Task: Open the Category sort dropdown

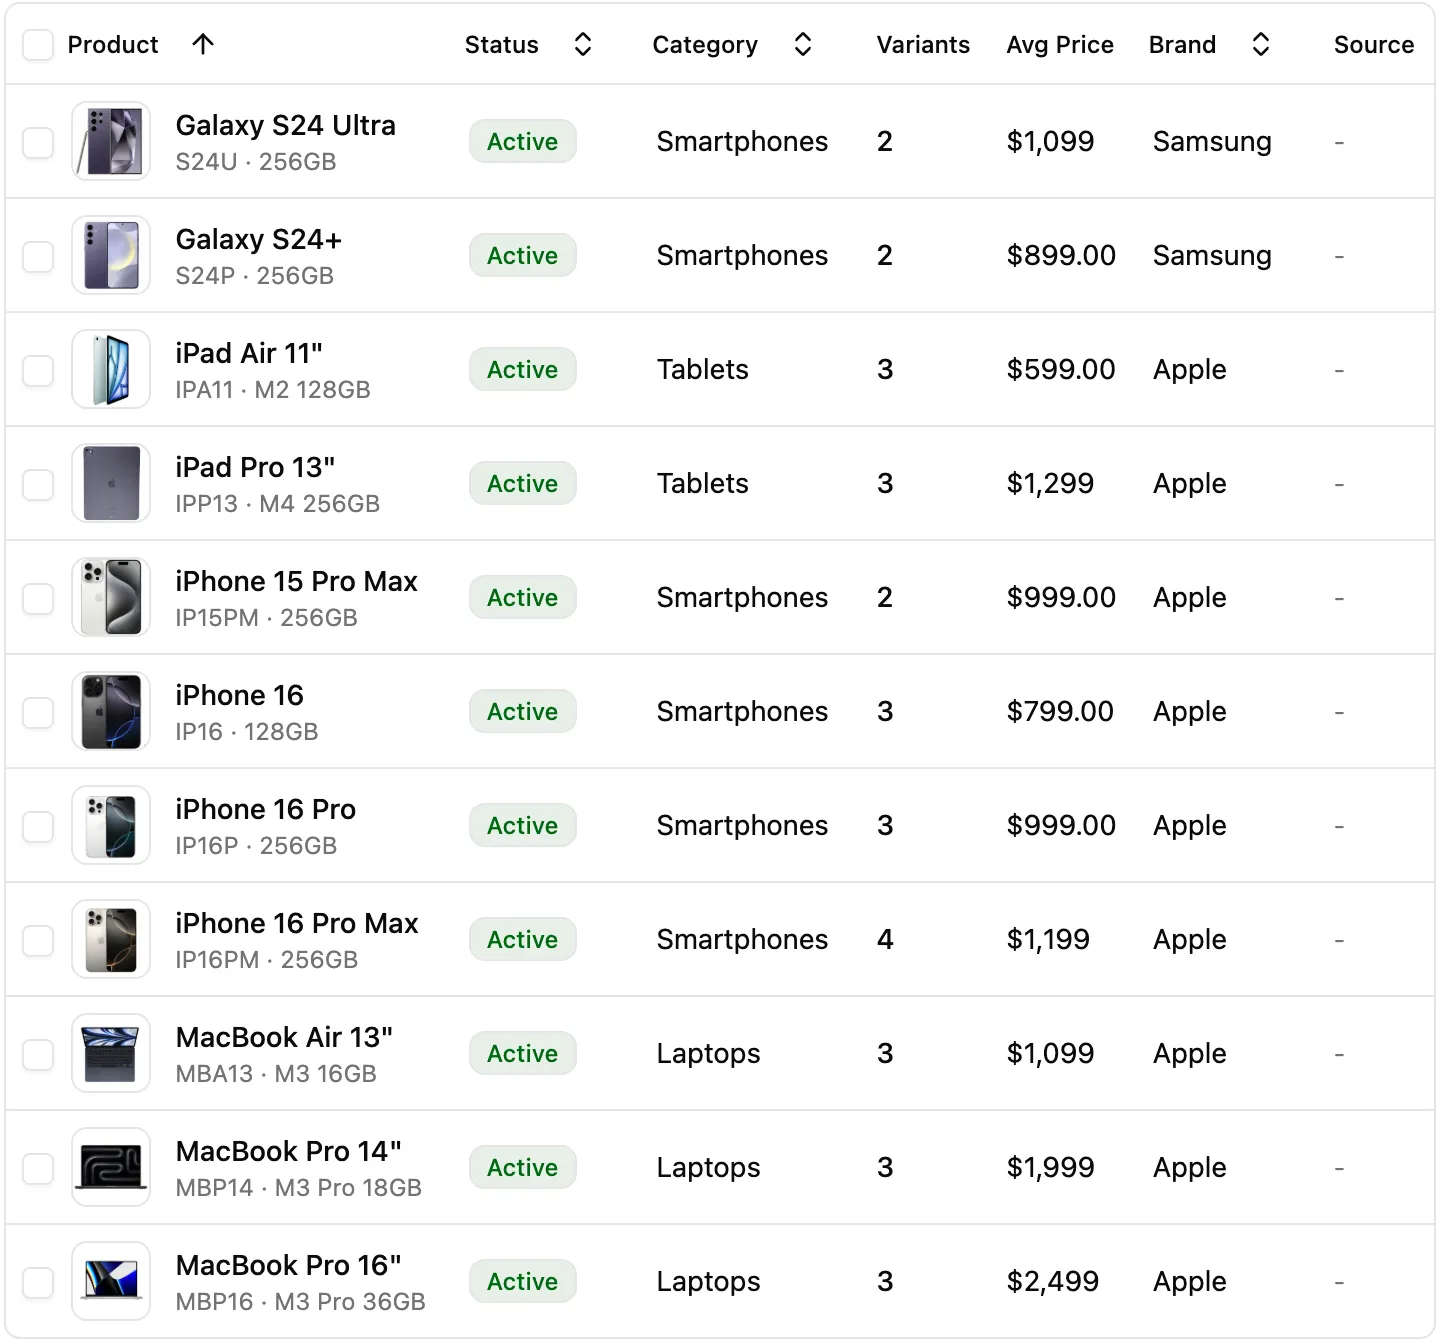Action: click(802, 44)
